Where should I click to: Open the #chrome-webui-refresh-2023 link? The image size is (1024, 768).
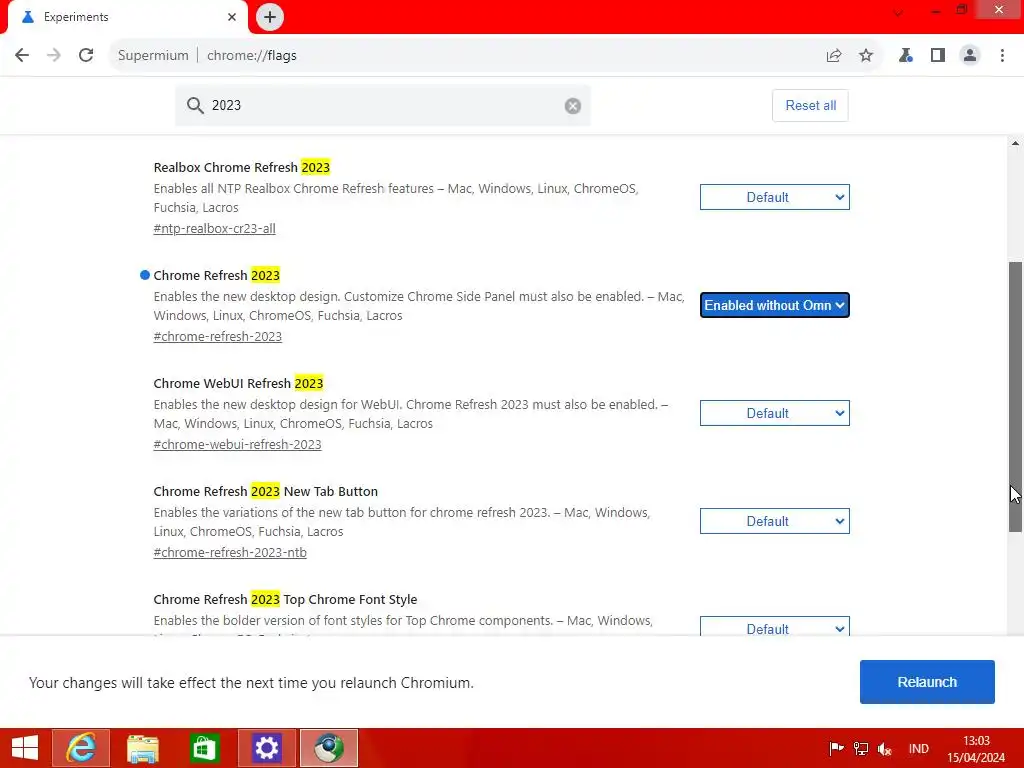(237, 445)
